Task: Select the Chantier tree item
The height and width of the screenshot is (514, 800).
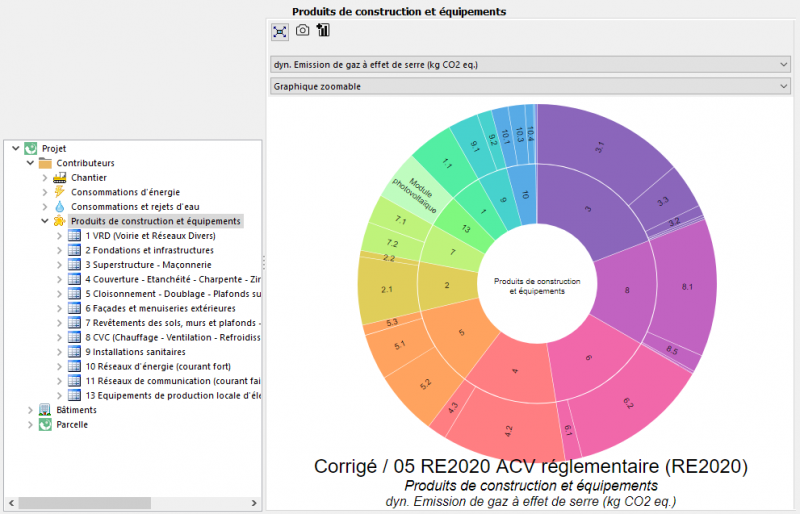Action: click(x=89, y=178)
